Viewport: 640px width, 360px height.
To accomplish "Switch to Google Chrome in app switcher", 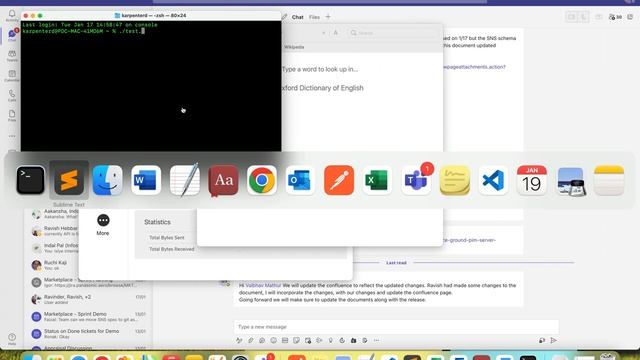I will pyautogui.click(x=262, y=180).
